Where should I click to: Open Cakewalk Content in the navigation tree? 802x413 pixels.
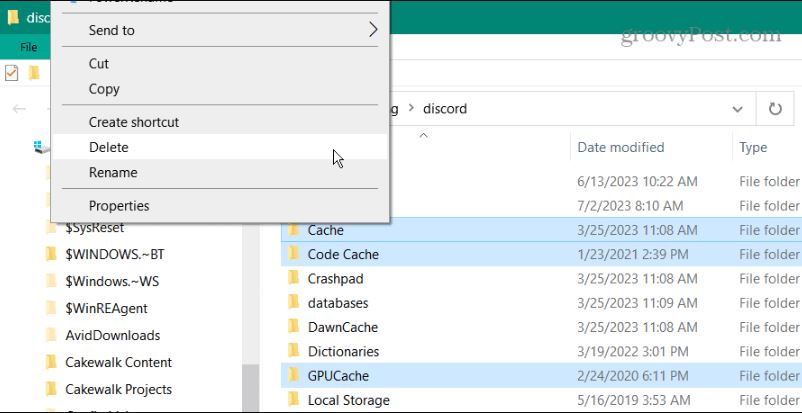[x=118, y=362]
